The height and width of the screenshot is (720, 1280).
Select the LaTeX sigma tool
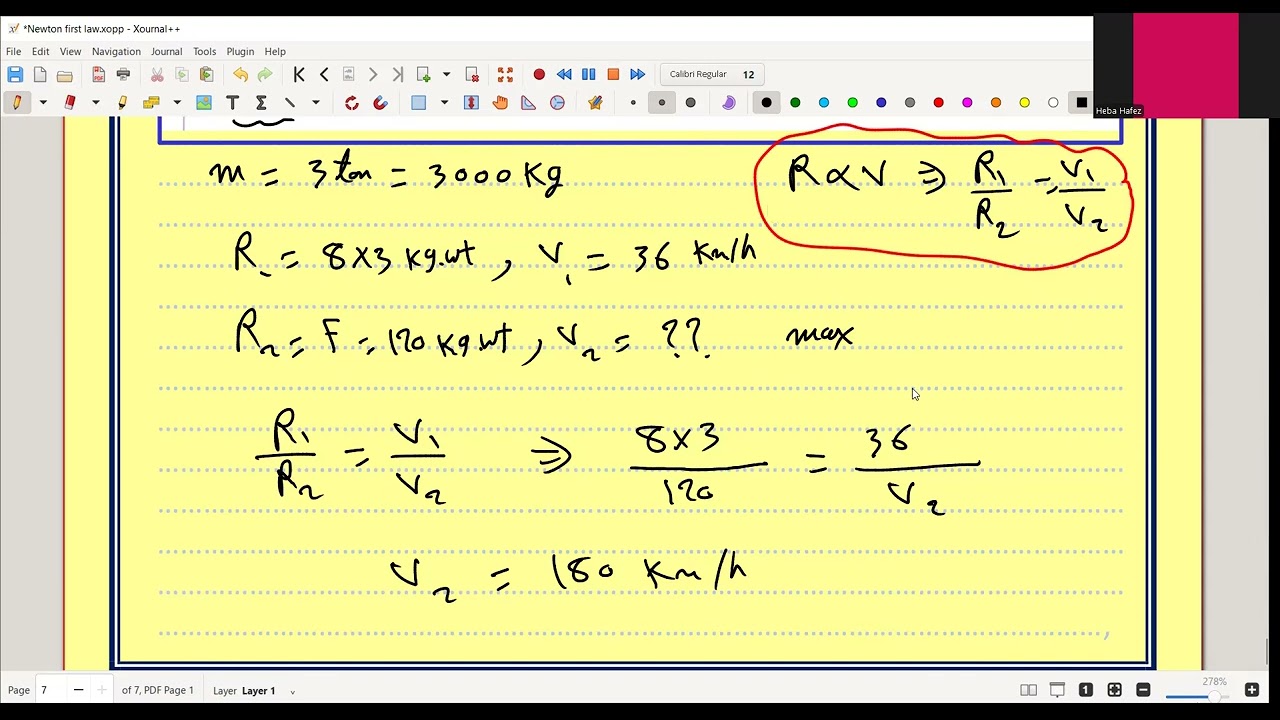pos(261,102)
